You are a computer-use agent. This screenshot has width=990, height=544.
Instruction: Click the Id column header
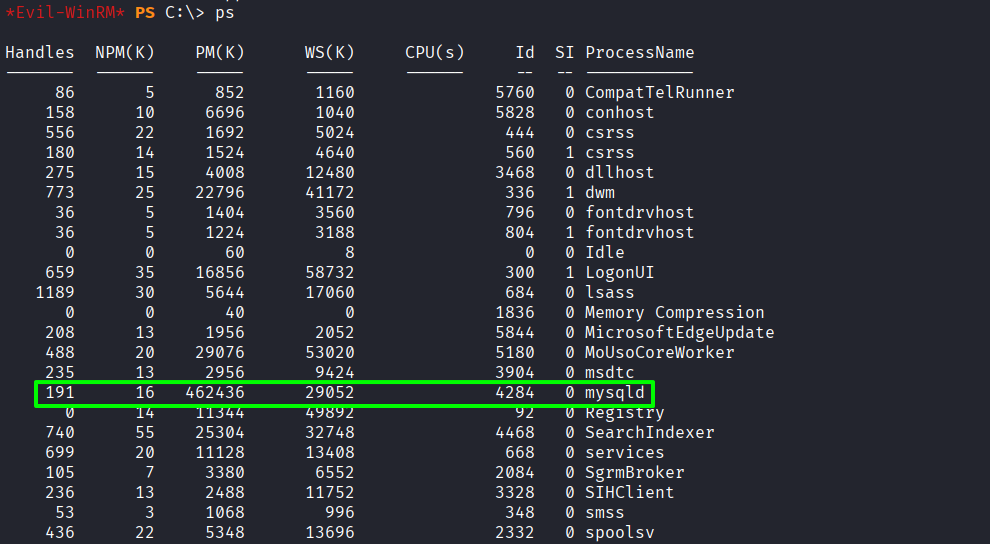524,52
